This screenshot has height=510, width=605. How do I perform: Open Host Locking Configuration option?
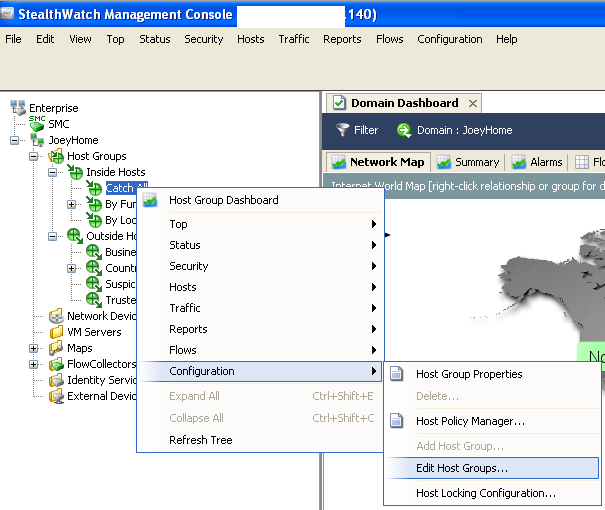coord(485,493)
